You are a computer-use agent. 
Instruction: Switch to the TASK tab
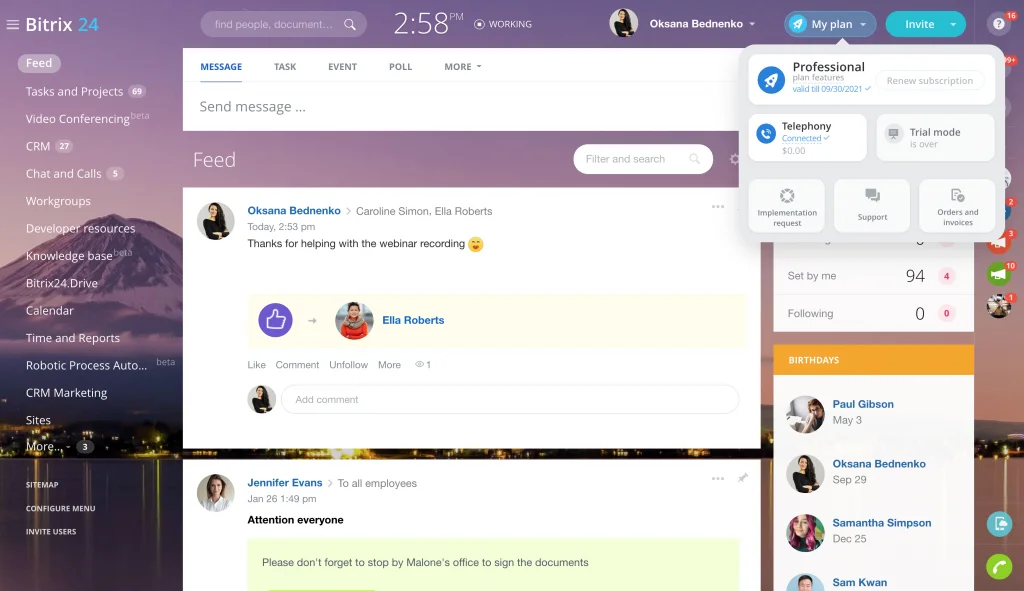click(285, 66)
